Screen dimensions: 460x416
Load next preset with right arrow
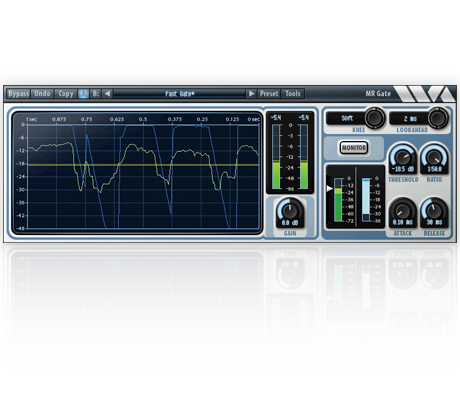pos(251,94)
